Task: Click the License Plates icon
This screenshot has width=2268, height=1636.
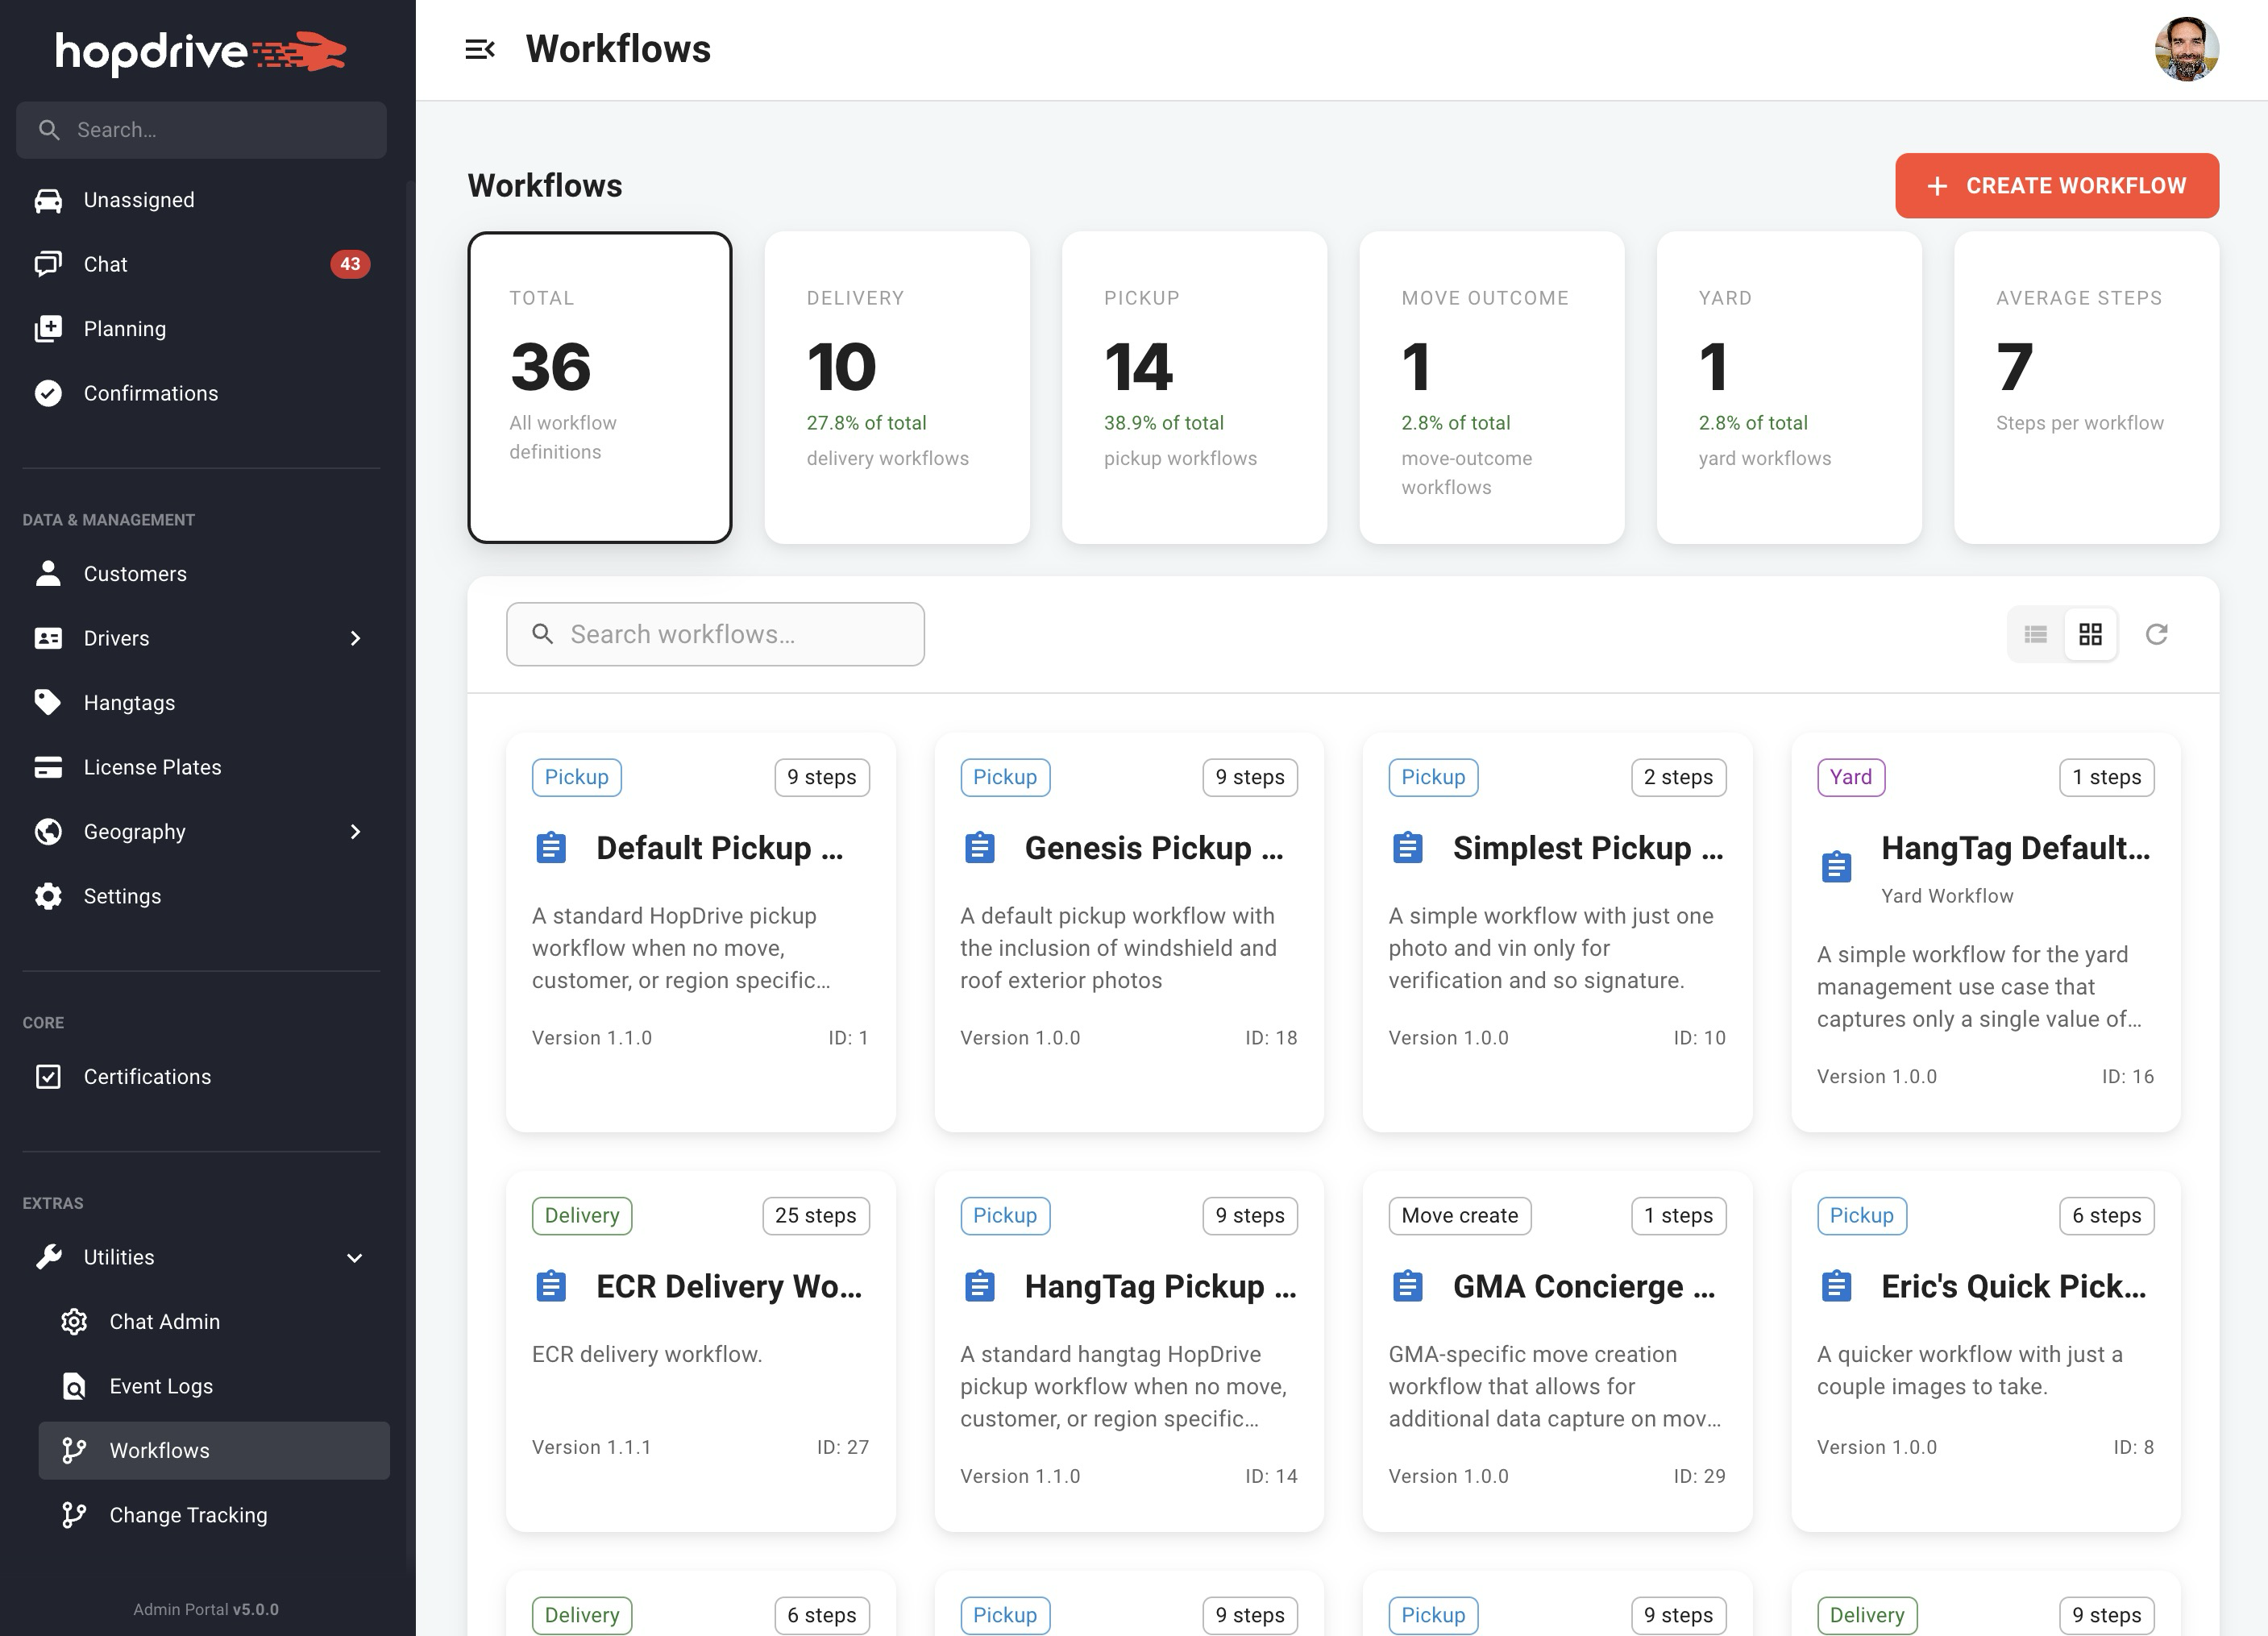Action: click(49, 767)
